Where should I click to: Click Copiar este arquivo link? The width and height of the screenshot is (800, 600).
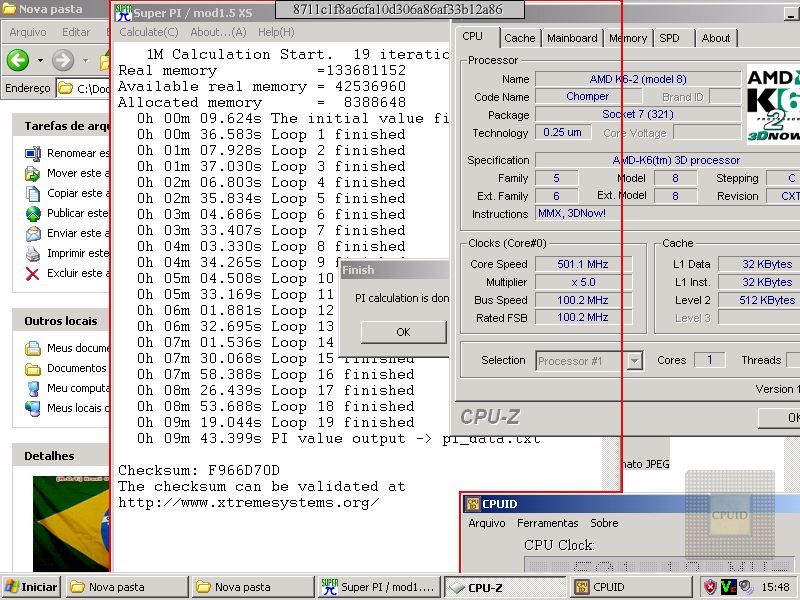point(78,193)
